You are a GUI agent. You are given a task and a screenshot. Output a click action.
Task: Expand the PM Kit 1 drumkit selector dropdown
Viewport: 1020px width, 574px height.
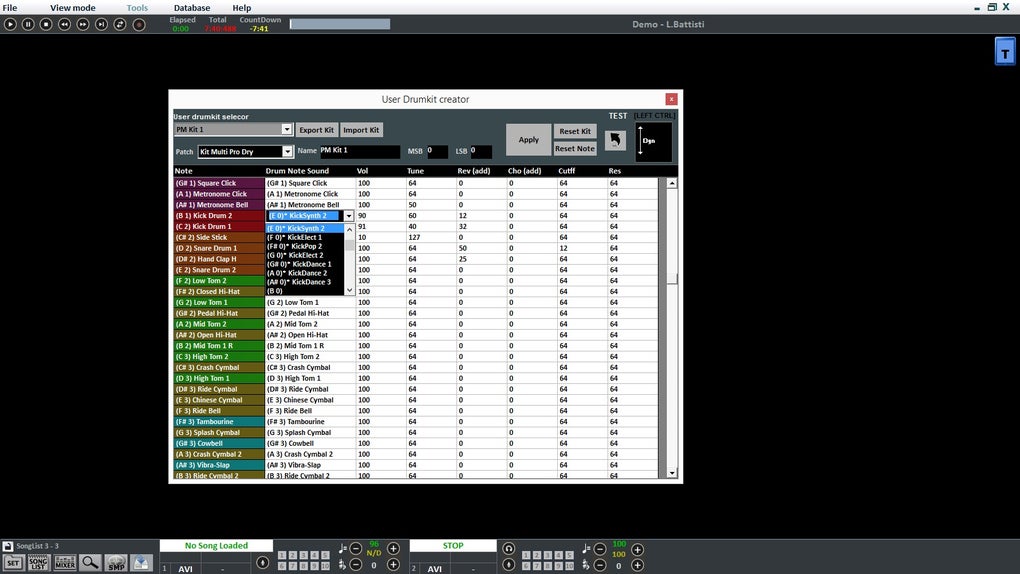click(x=286, y=129)
